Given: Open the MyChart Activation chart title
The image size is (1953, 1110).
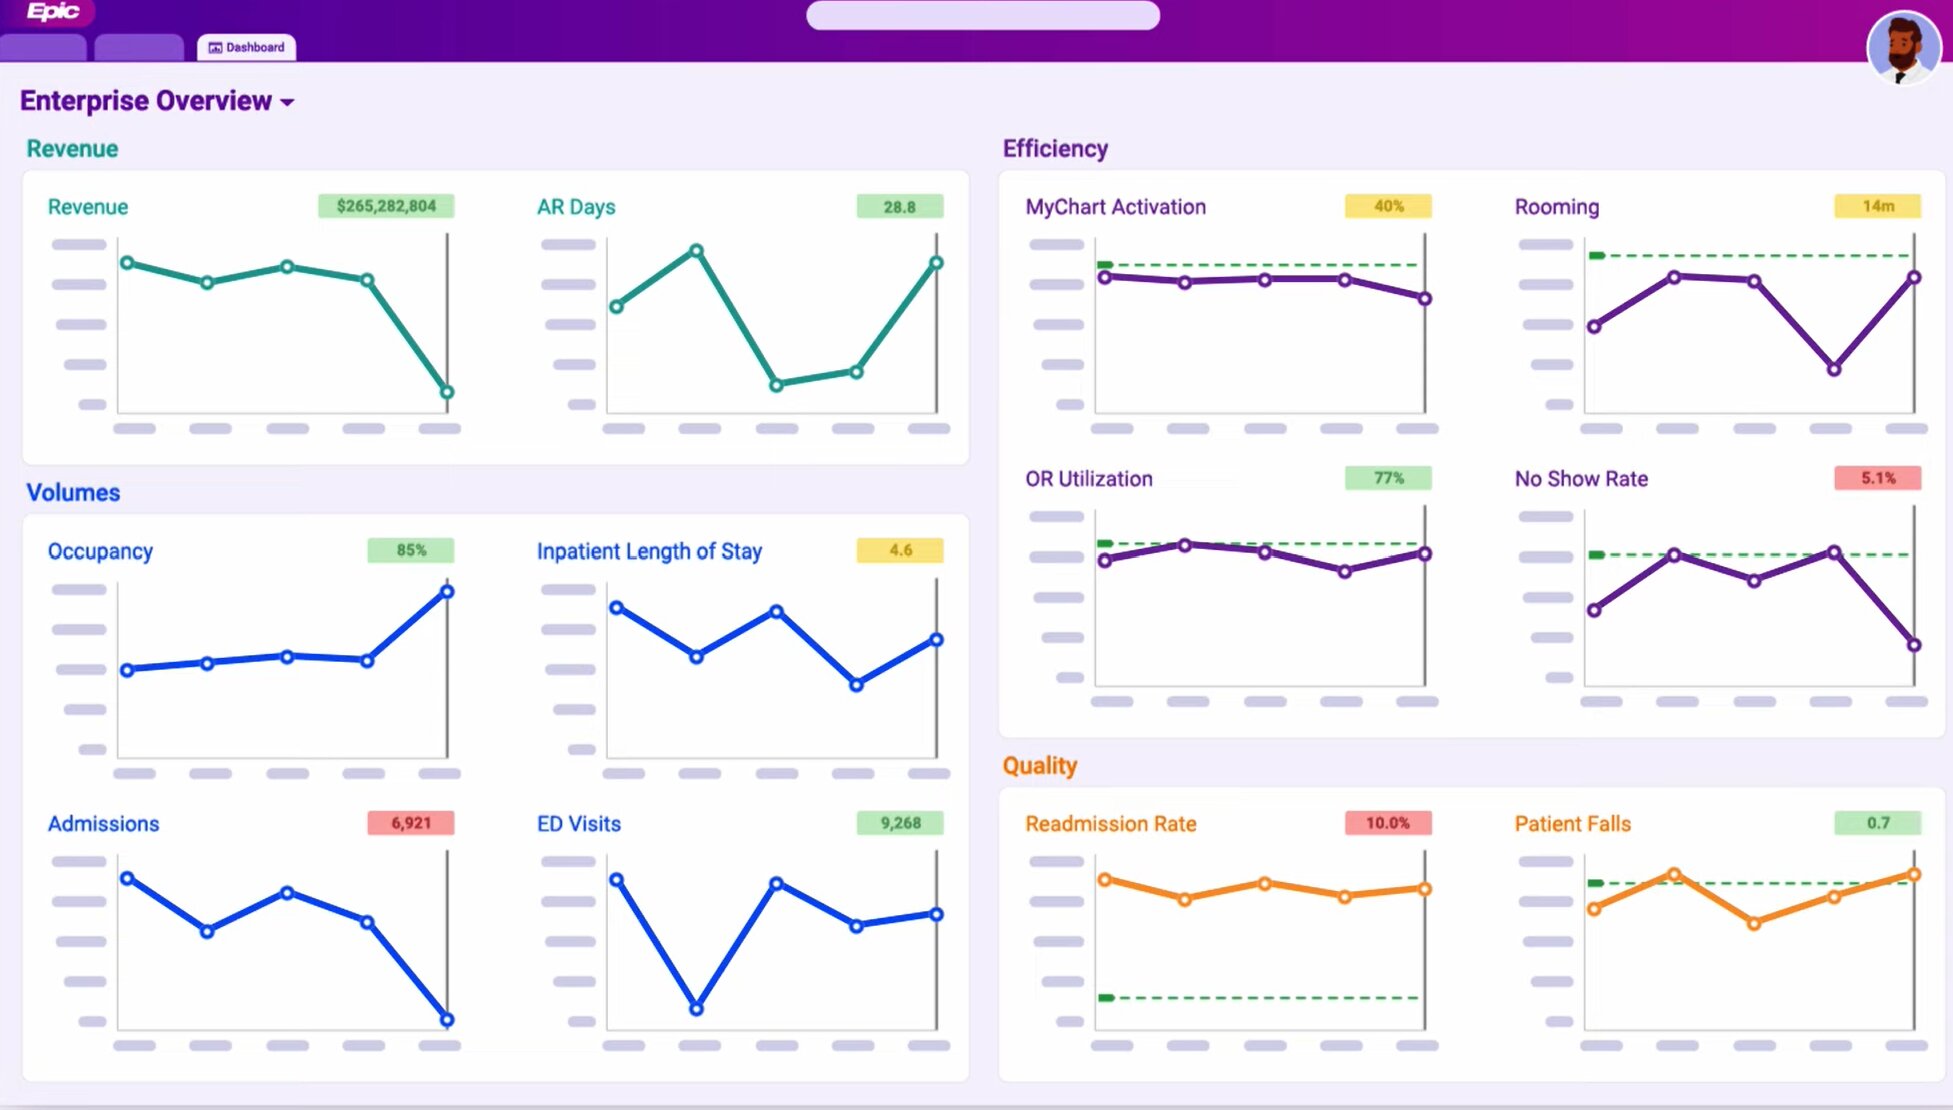Looking at the screenshot, I should pos(1115,207).
